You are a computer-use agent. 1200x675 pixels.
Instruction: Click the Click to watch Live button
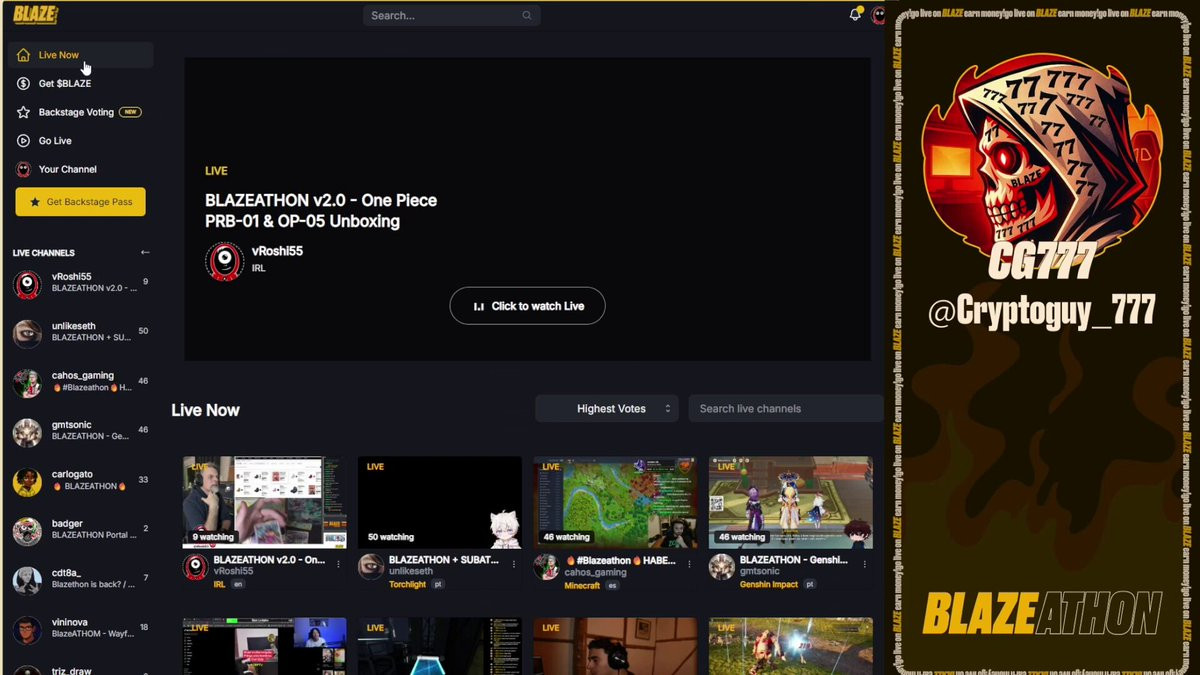point(527,306)
